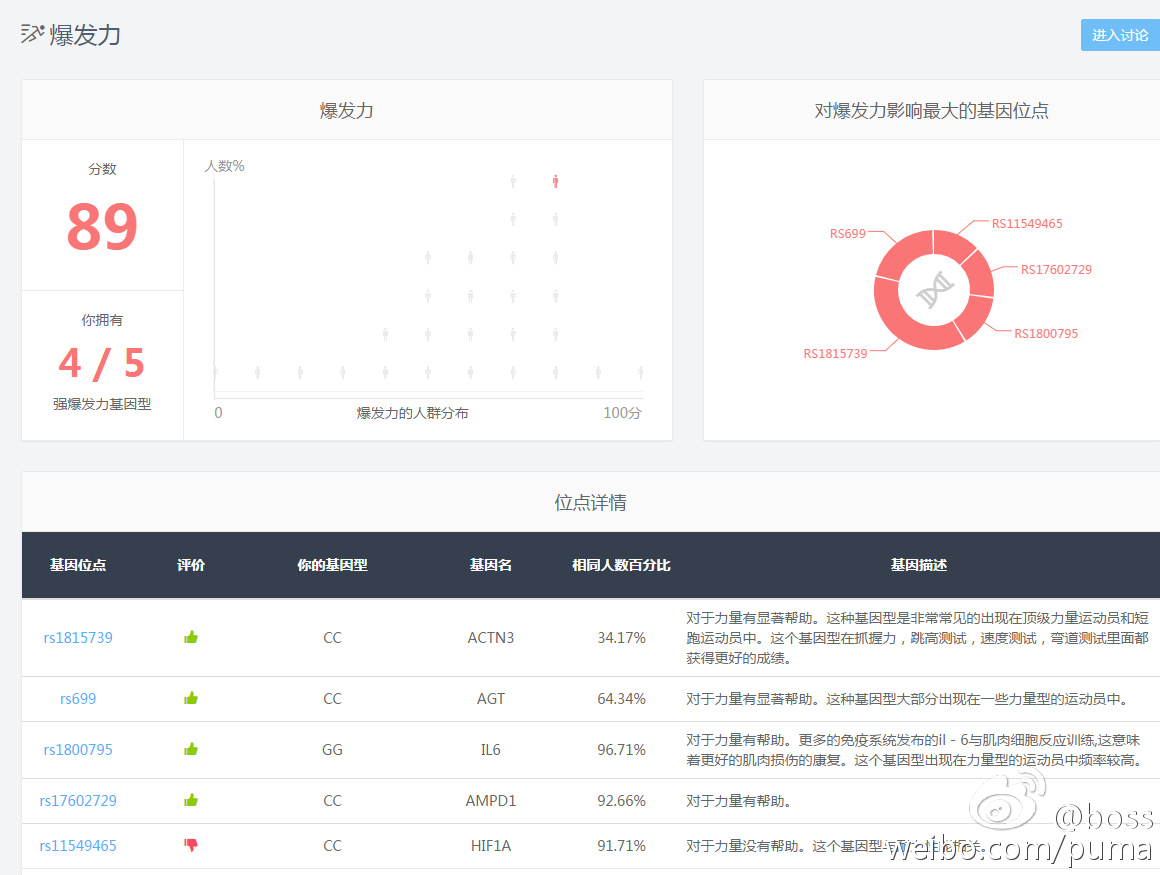Viewport: 1160px width, 875px height.
Task: Select the RS699 label on the donut chart
Action: point(847,234)
